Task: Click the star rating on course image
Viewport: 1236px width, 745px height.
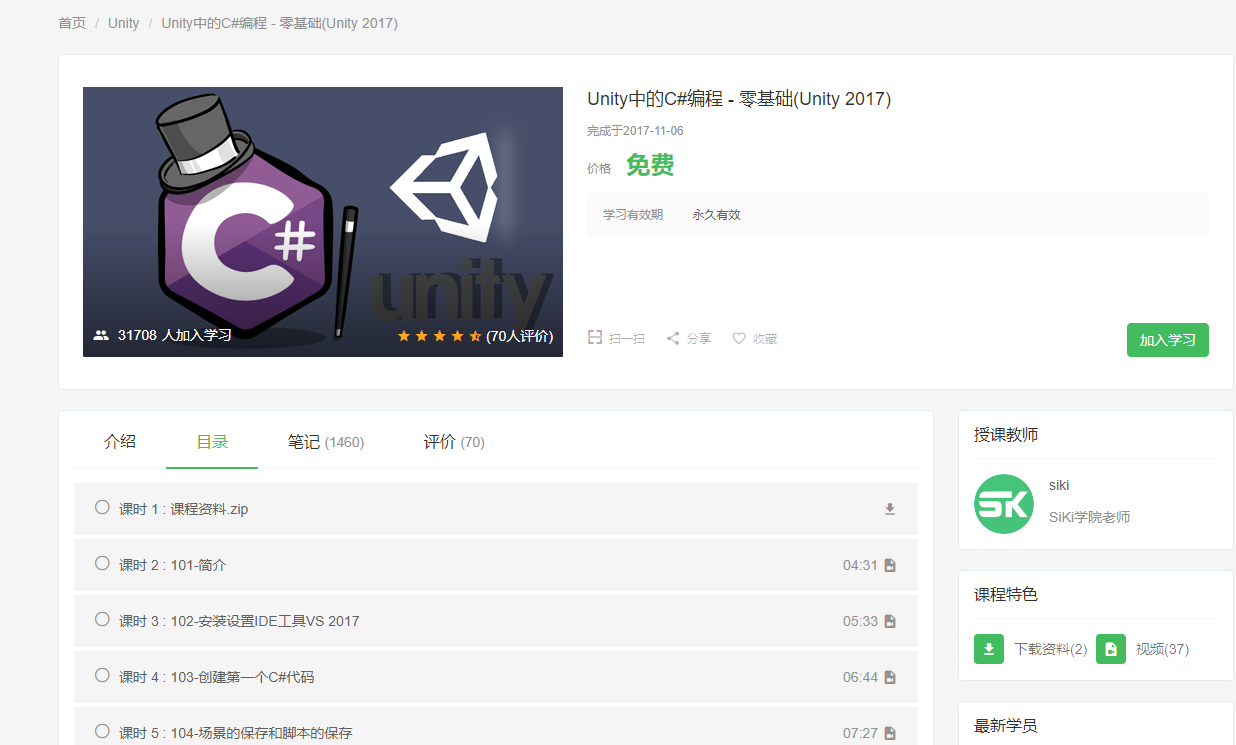Action: (439, 336)
